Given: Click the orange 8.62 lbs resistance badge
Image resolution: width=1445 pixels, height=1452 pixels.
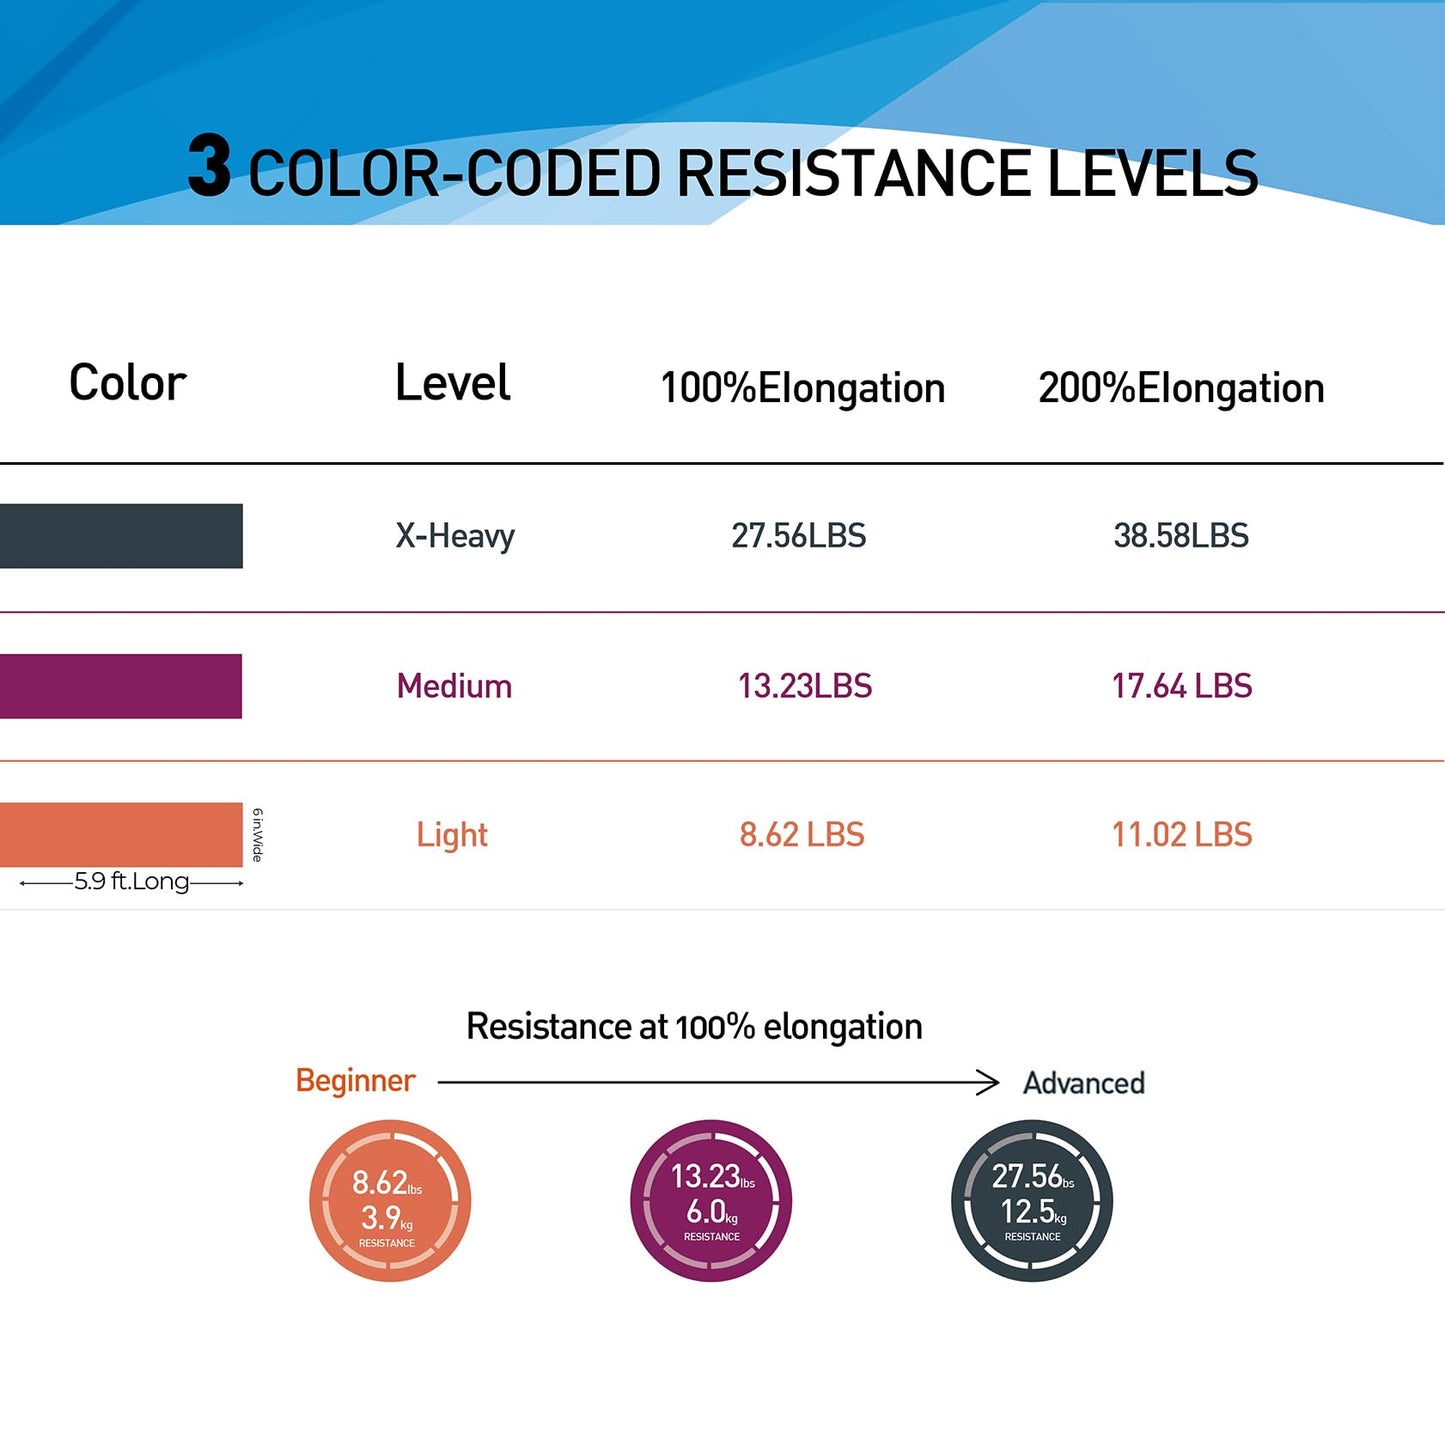Looking at the screenshot, I should pyautogui.click(x=389, y=1200).
